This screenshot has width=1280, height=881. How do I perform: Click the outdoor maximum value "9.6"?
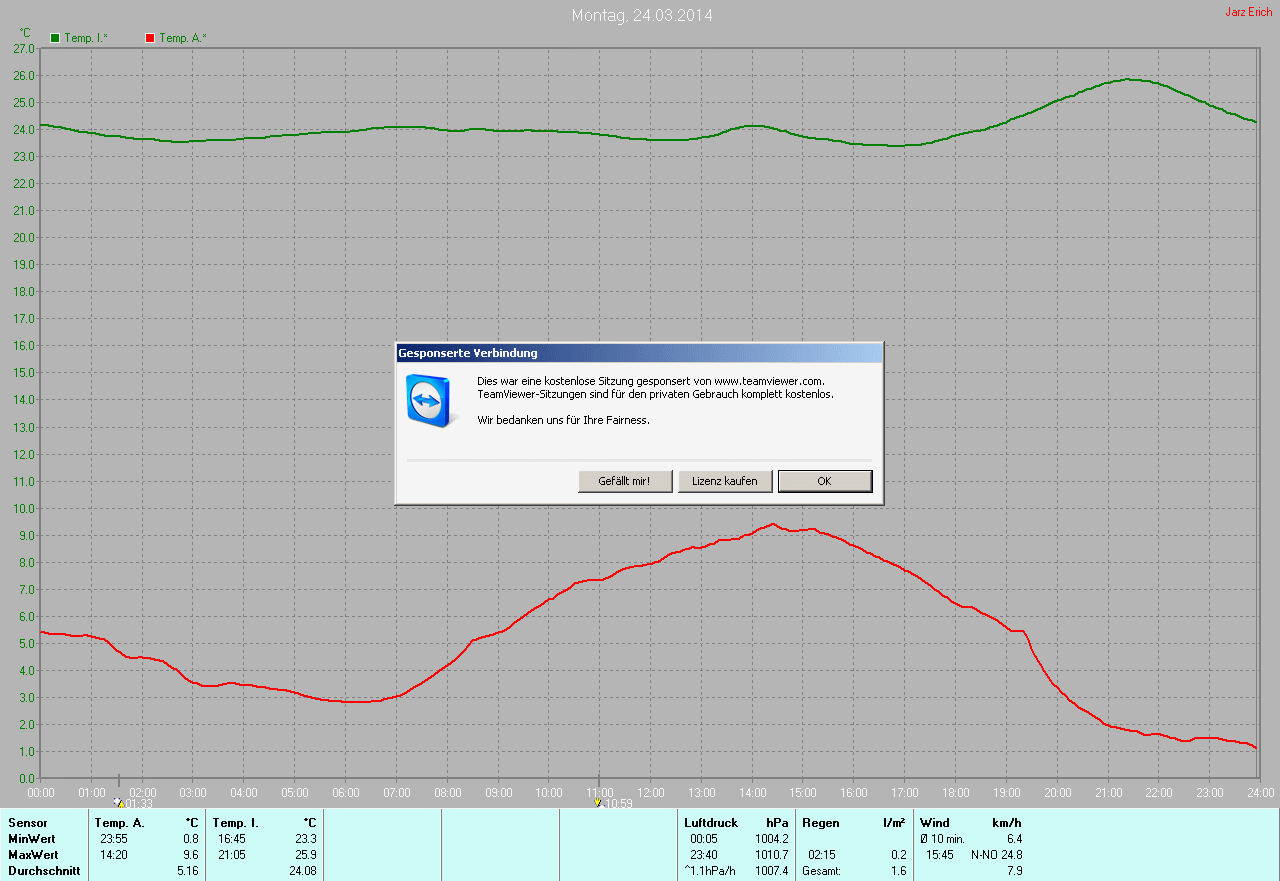click(x=191, y=855)
